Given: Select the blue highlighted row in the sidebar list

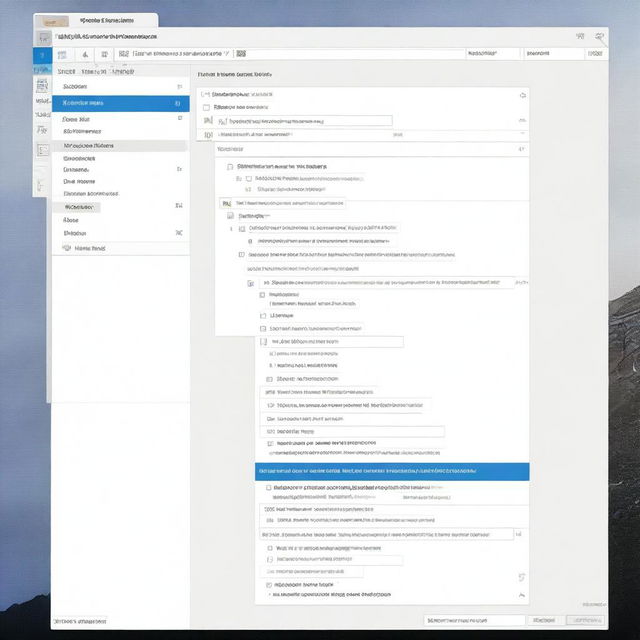Looking at the screenshot, I should 120,103.
